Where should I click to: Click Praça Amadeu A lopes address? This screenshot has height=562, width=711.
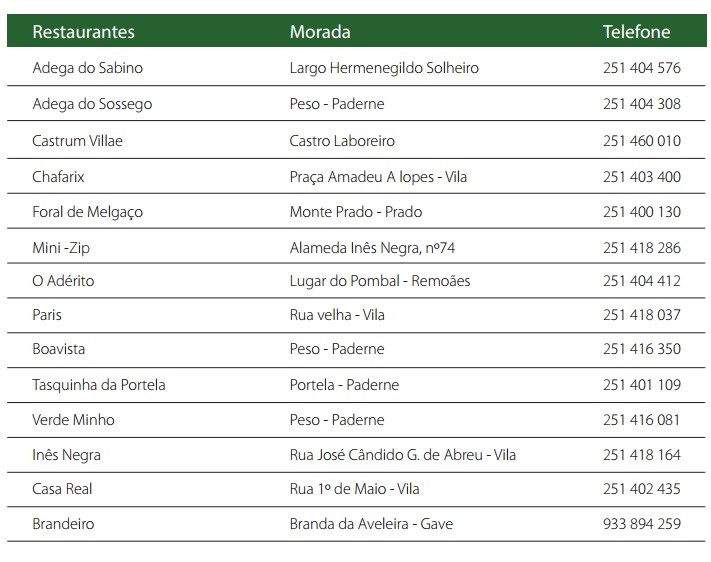click(378, 177)
